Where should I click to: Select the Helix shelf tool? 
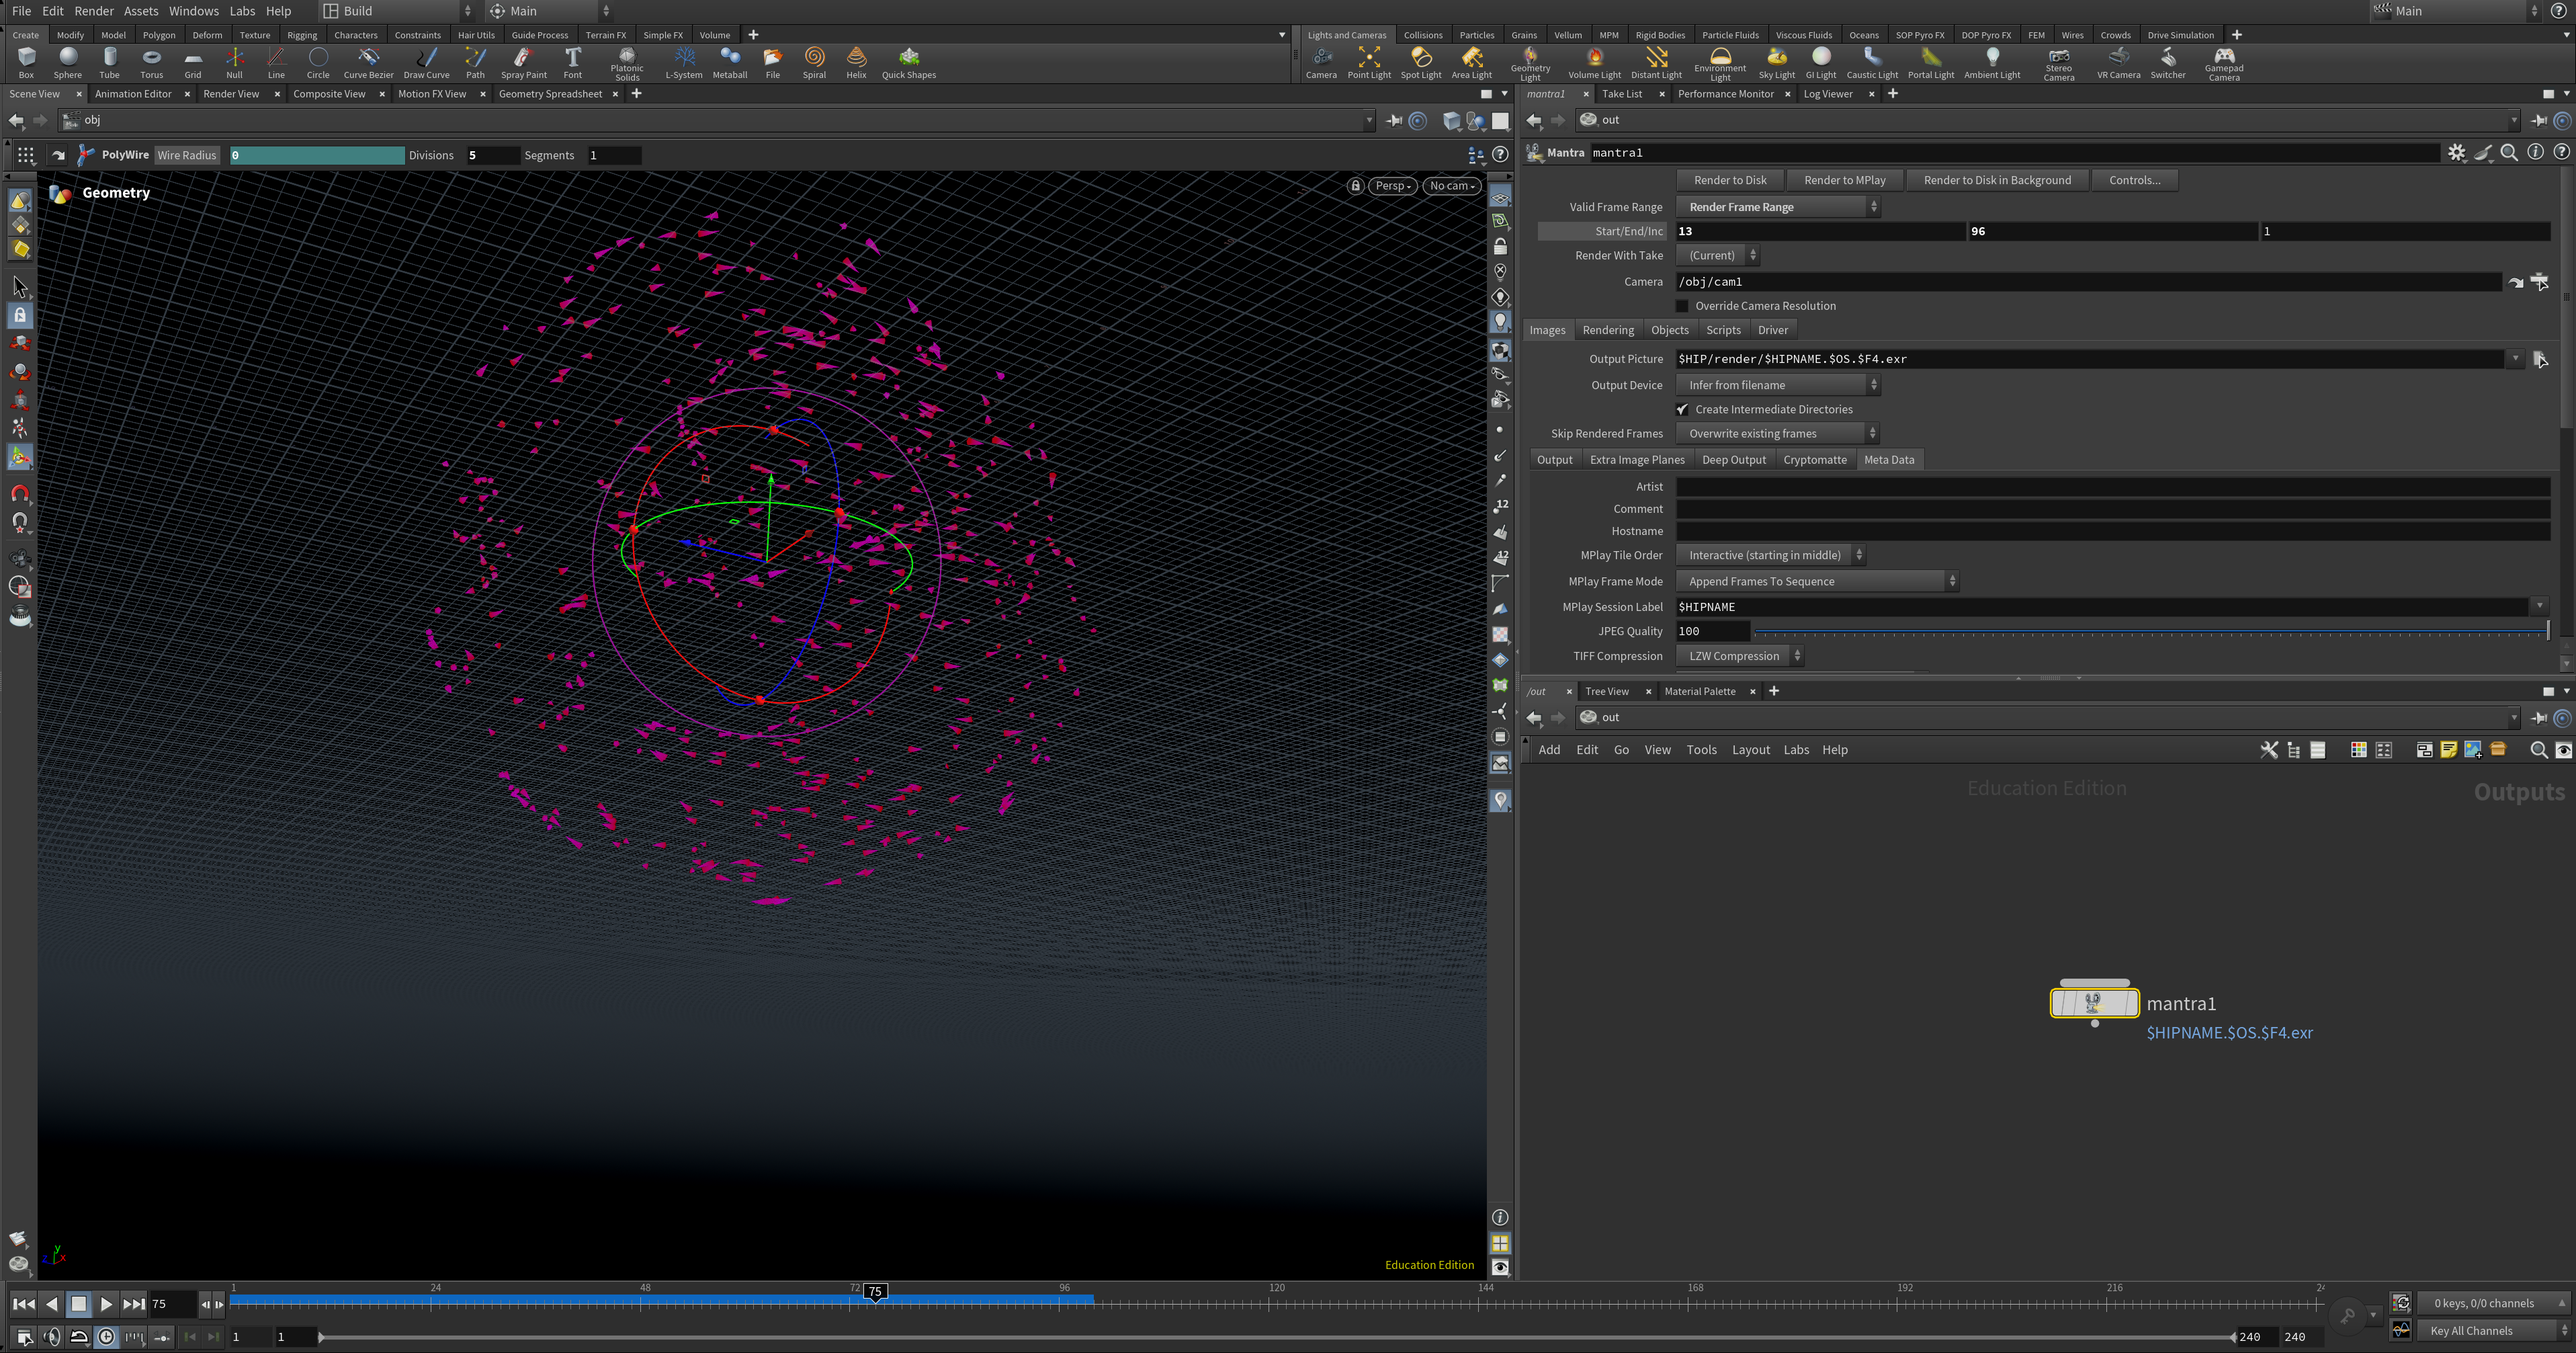pos(856,62)
